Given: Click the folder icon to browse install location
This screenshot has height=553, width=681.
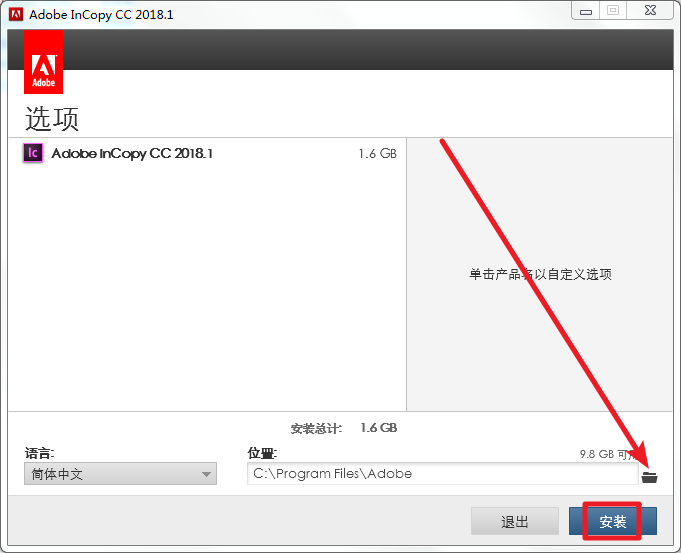Looking at the screenshot, I should tap(649, 477).
